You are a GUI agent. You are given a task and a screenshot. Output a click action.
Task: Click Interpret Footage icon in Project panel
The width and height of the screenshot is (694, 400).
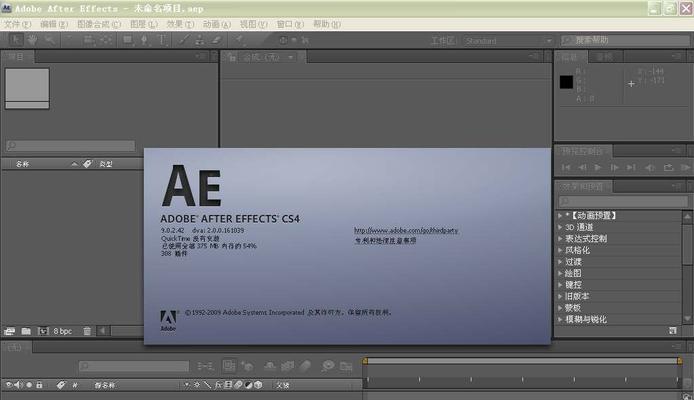9,331
